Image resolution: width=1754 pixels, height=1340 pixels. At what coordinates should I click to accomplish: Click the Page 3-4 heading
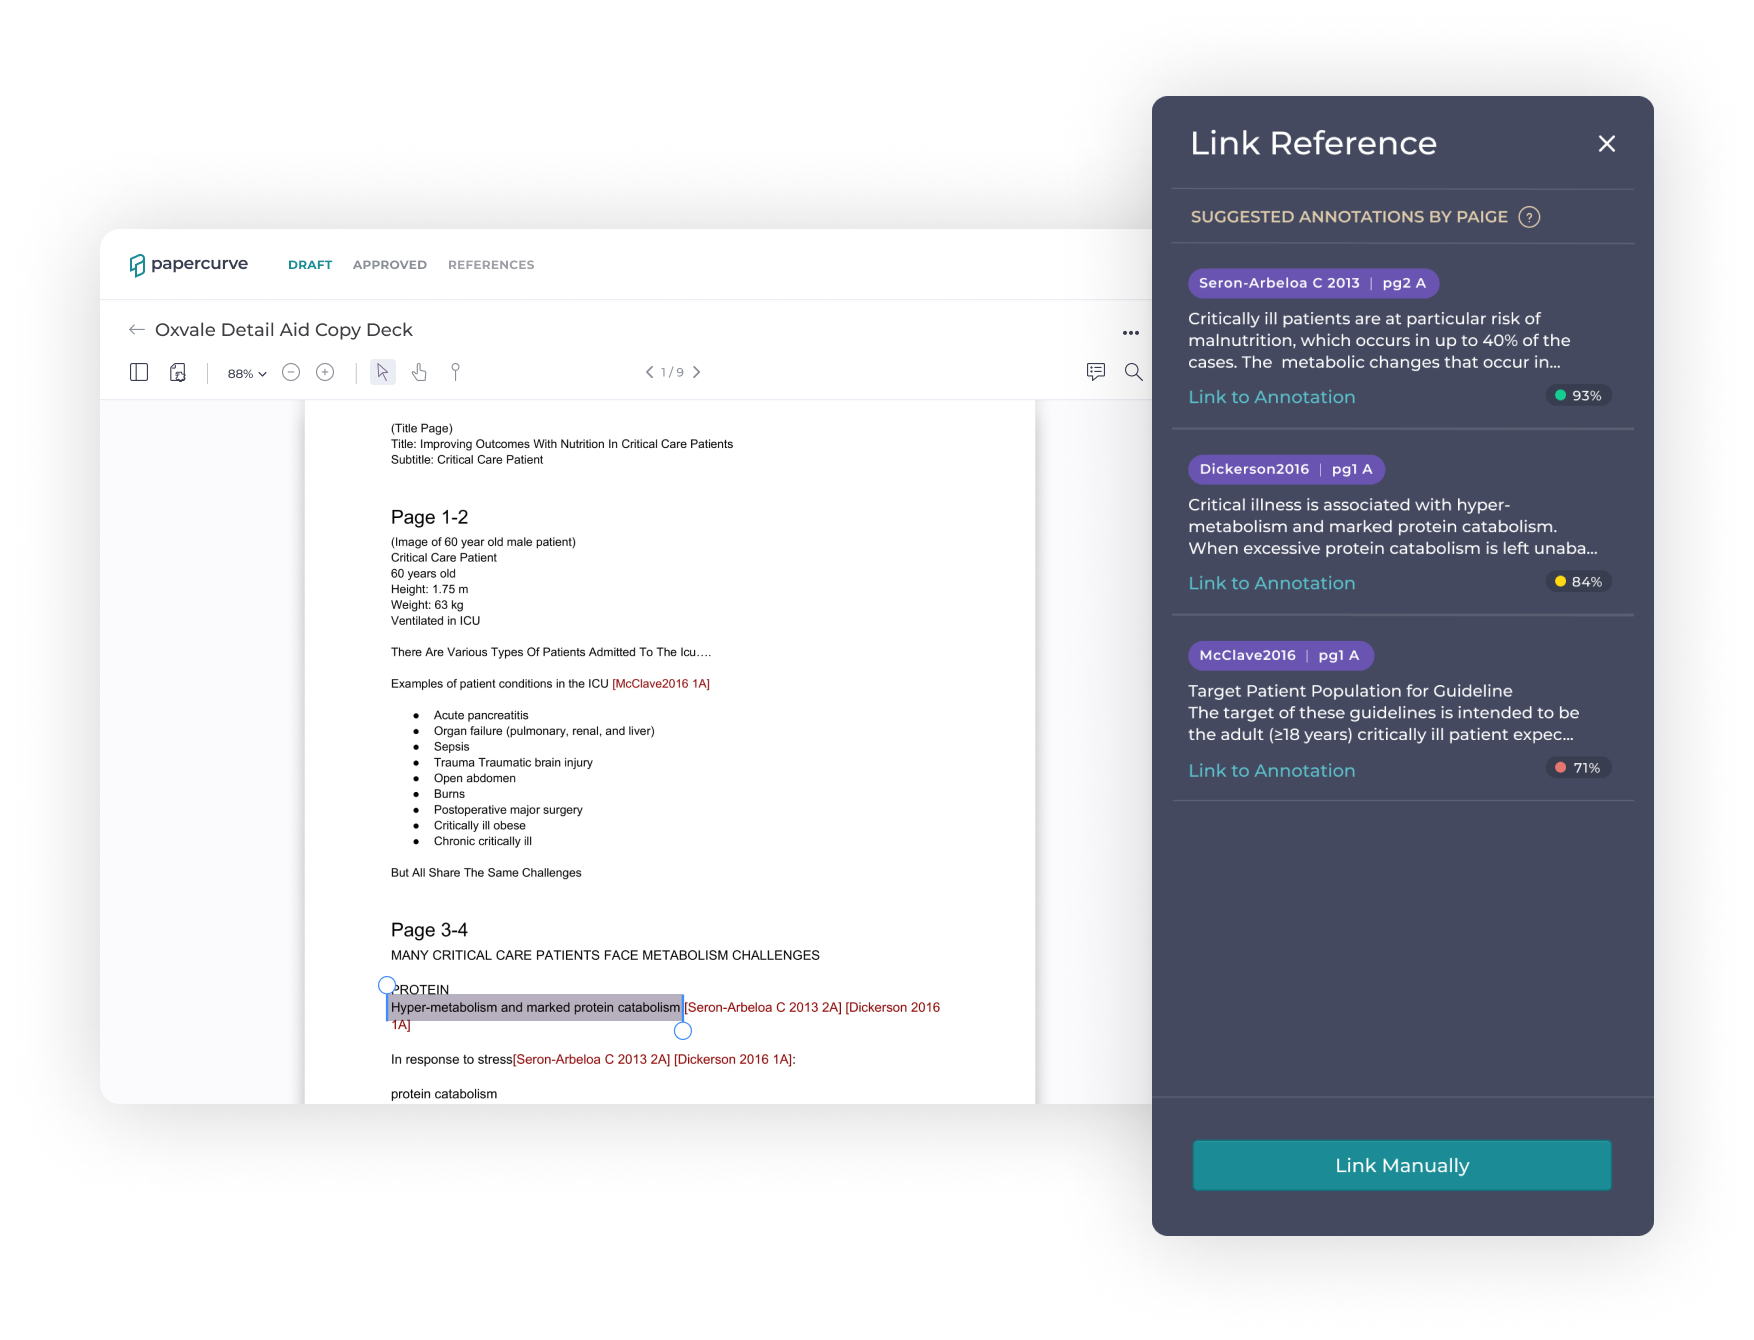point(429,930)
